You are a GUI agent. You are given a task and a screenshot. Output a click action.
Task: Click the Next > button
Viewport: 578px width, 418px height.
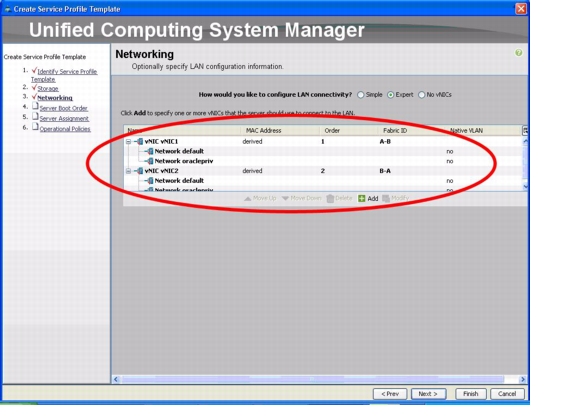[428, 394]
